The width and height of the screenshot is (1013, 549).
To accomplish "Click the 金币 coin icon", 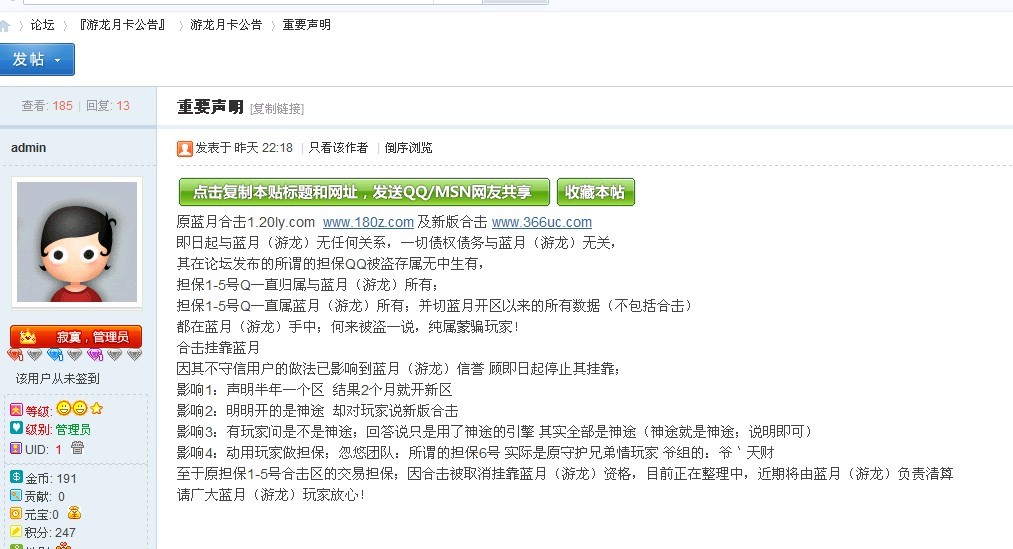I will [16, 479].
